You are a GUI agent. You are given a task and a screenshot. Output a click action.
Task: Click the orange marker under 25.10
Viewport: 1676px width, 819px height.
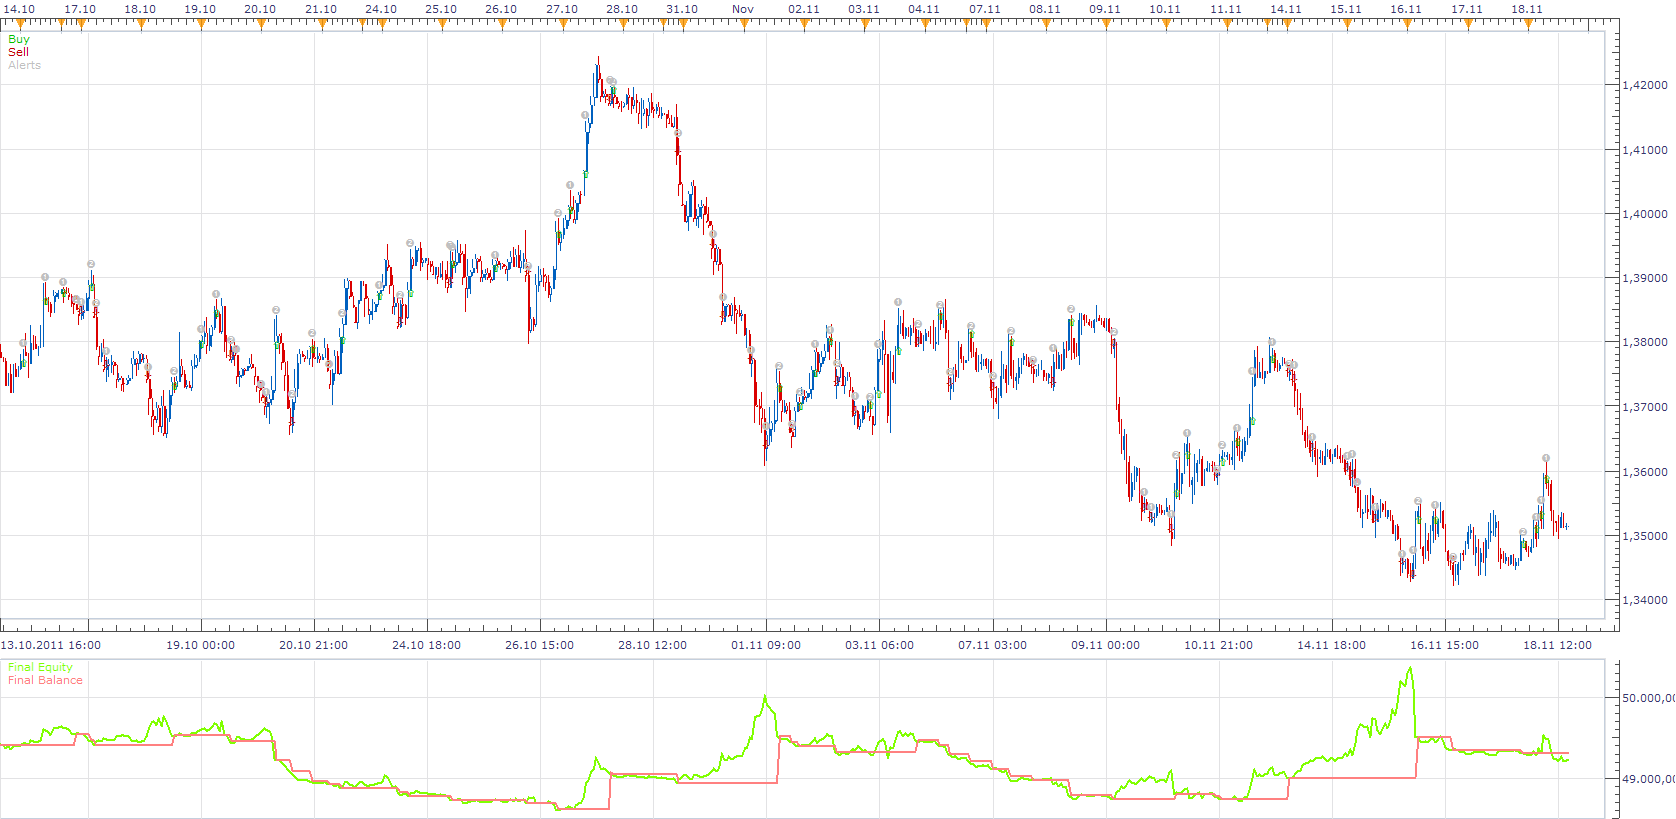(442, 24)
